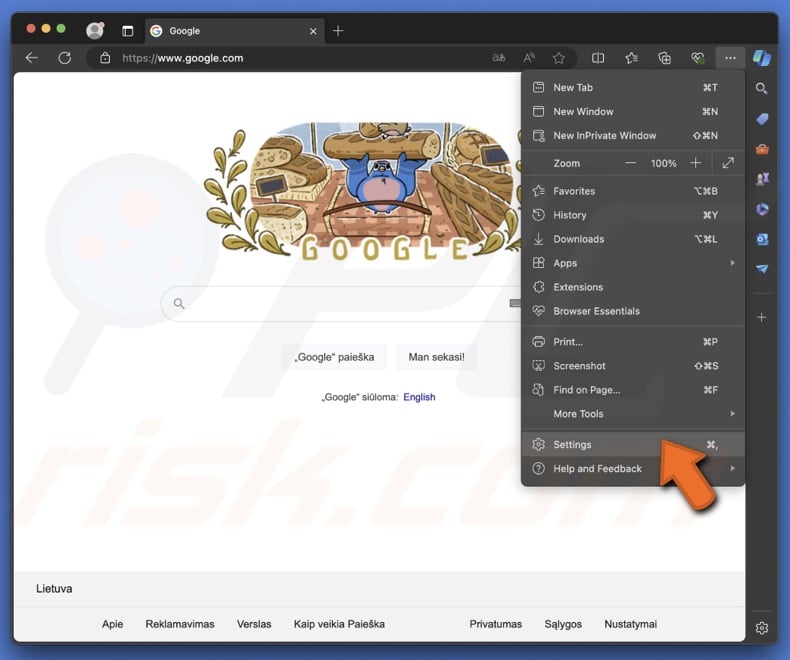Screen dimensions: 790x660
Task: Click the three-dot Settings and more button
Action: [730, 58]
